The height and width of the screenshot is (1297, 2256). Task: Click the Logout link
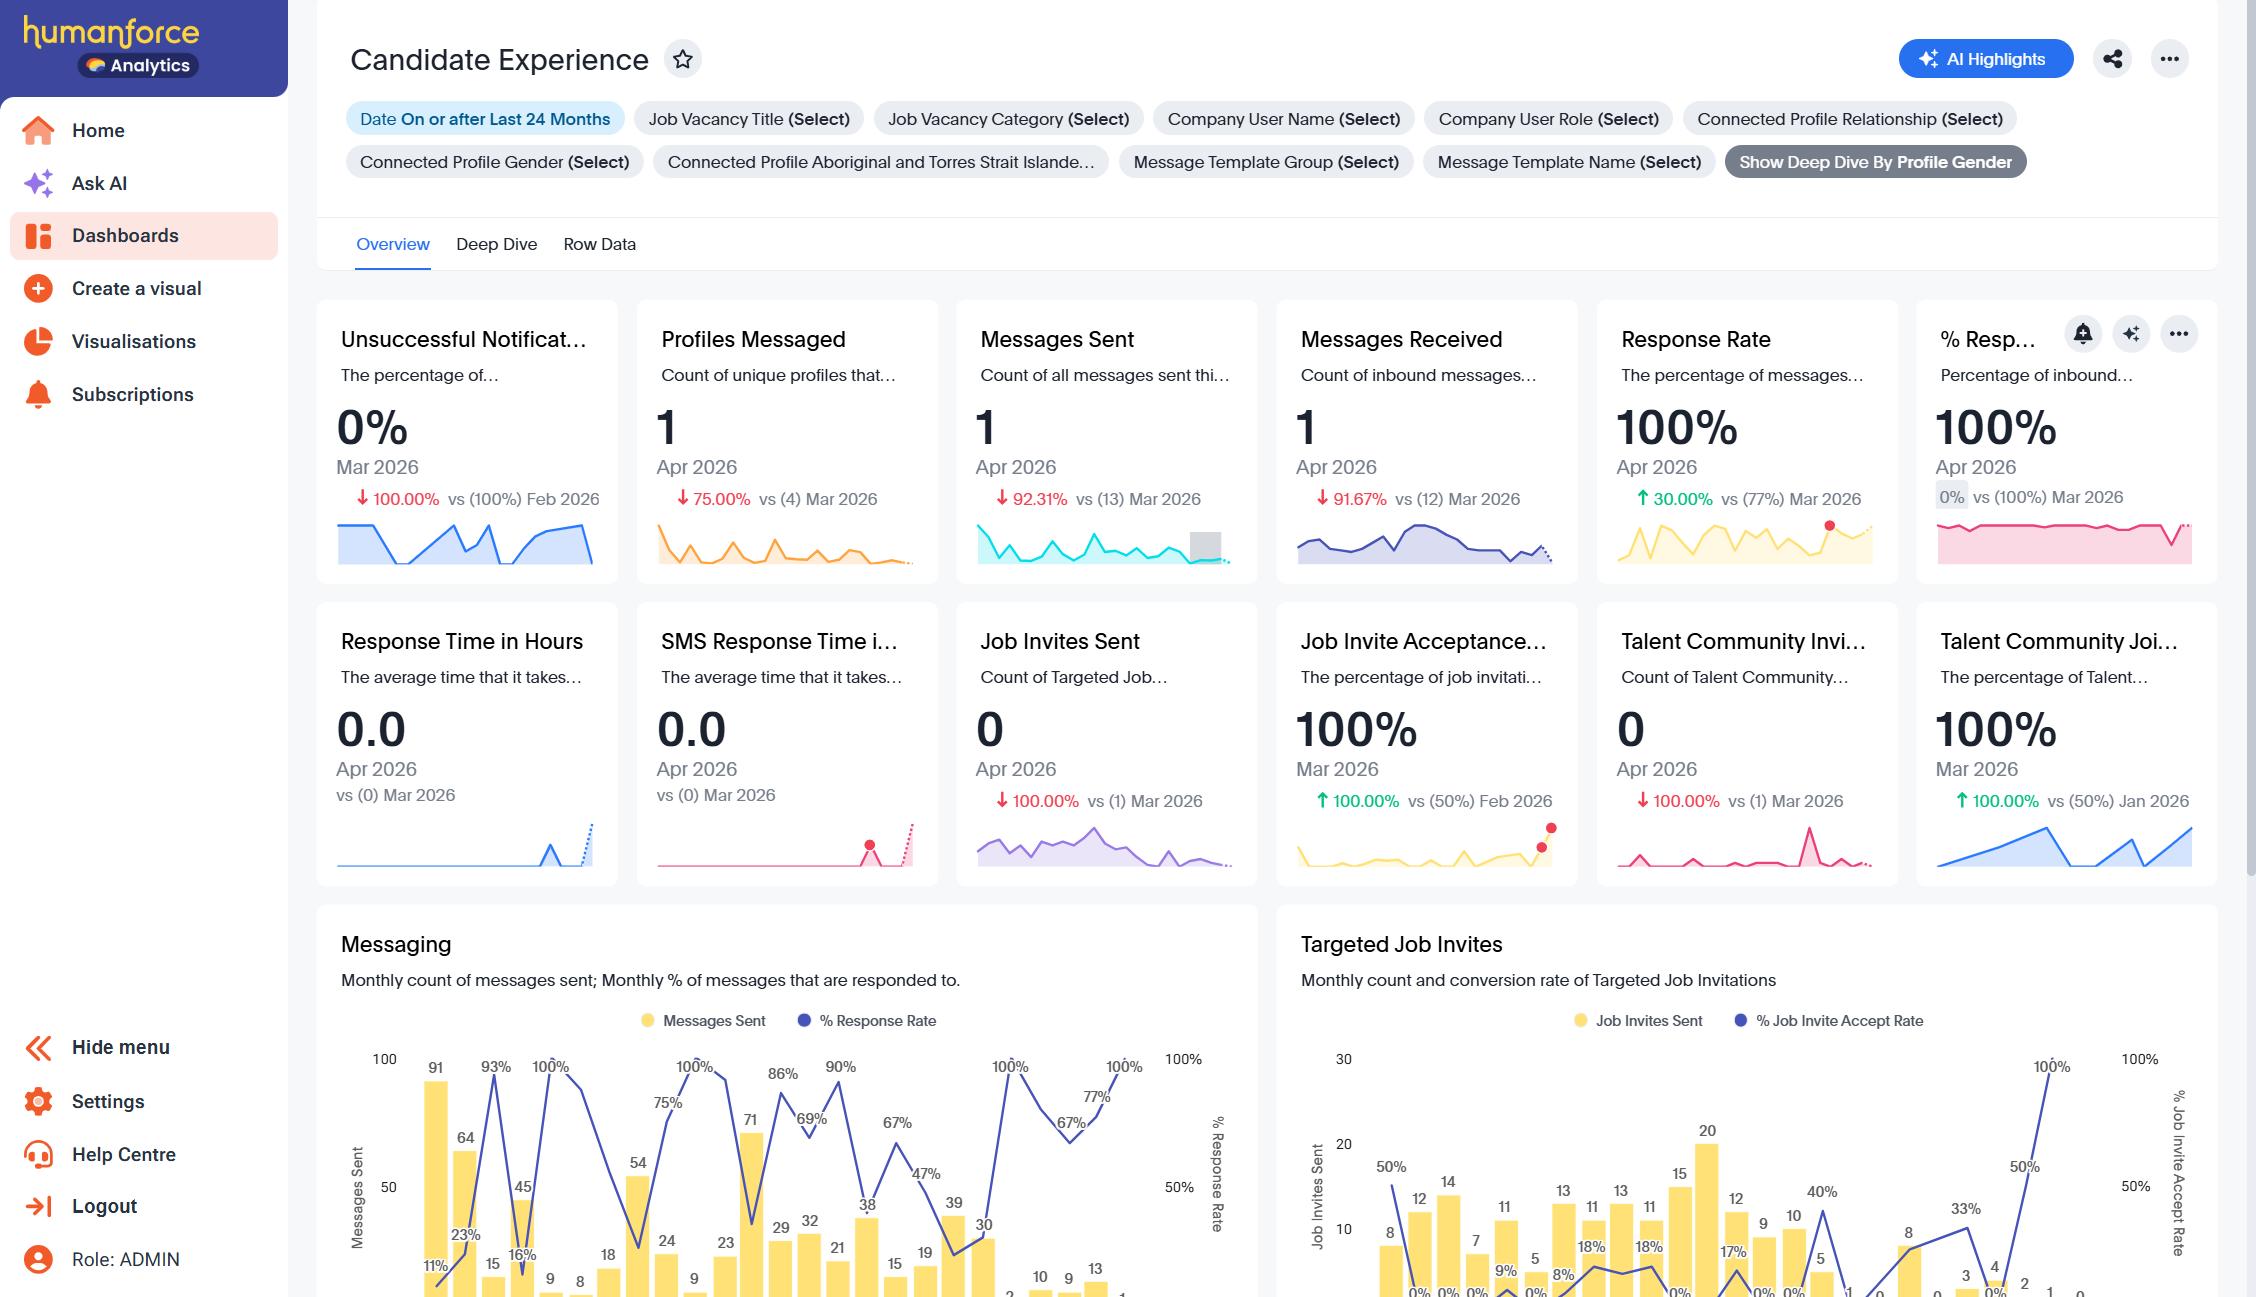[104, 1207]
